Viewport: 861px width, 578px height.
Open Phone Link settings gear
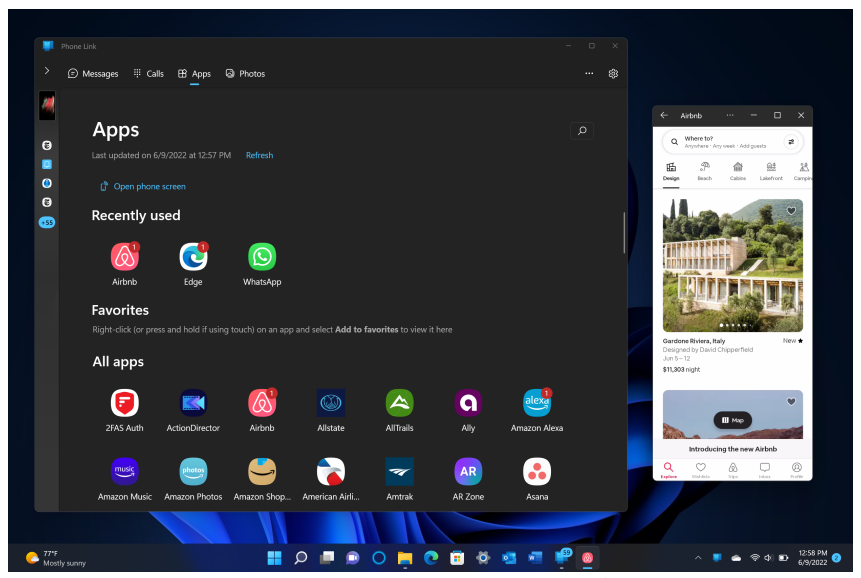coord(613,74)
